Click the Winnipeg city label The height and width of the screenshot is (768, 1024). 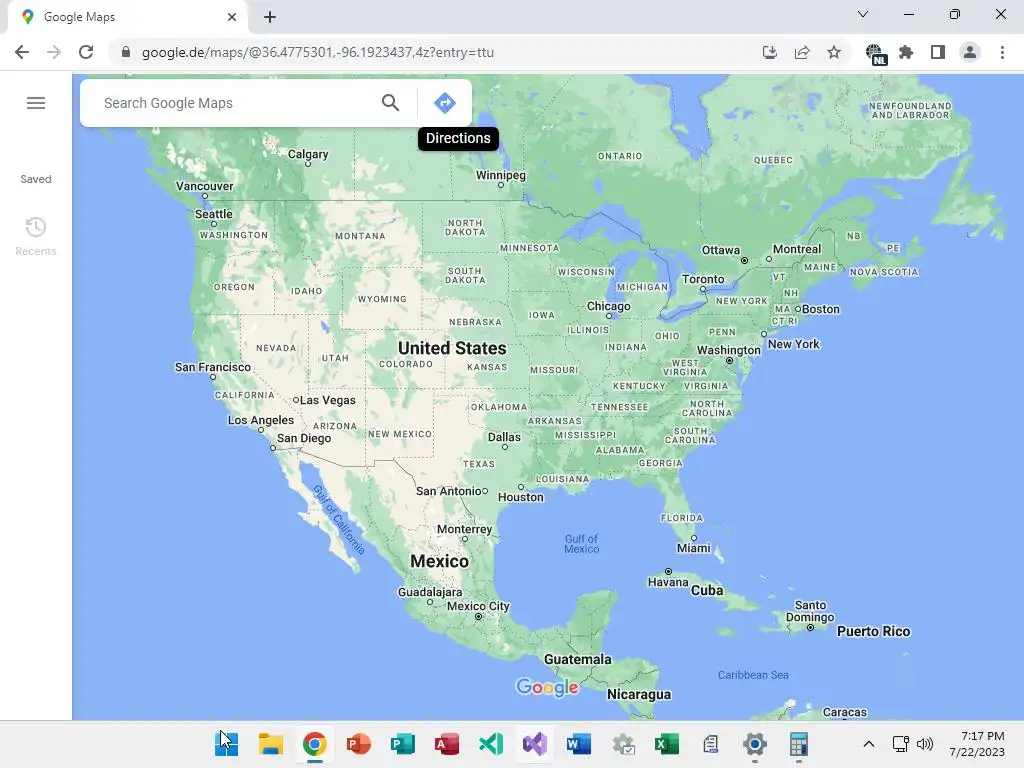point(501,175)
